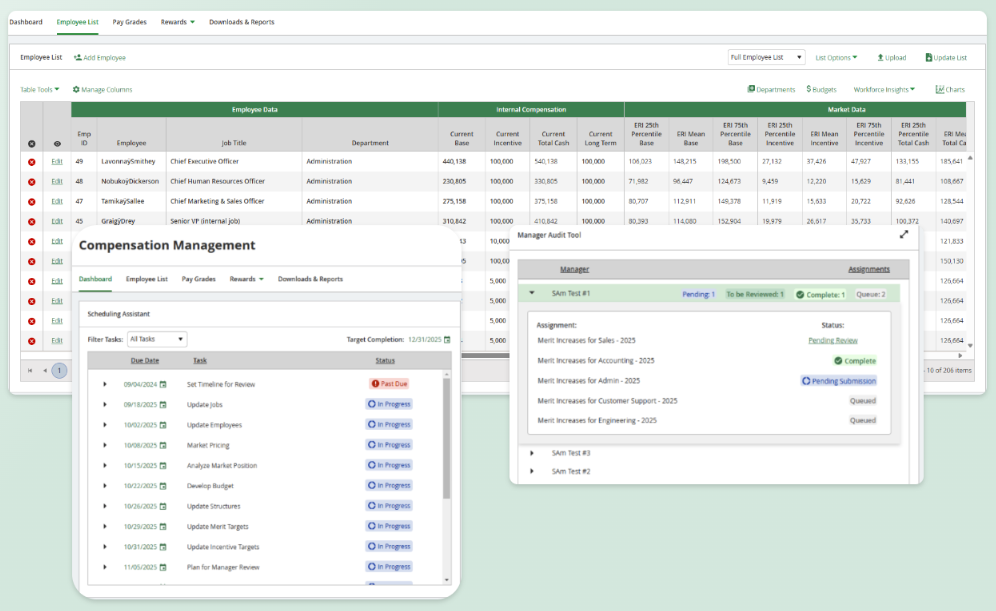The width and height of the screenshot is (996, 611).
Task: Open calendar icon beside Target Completion date
Action: click(448, 340)
